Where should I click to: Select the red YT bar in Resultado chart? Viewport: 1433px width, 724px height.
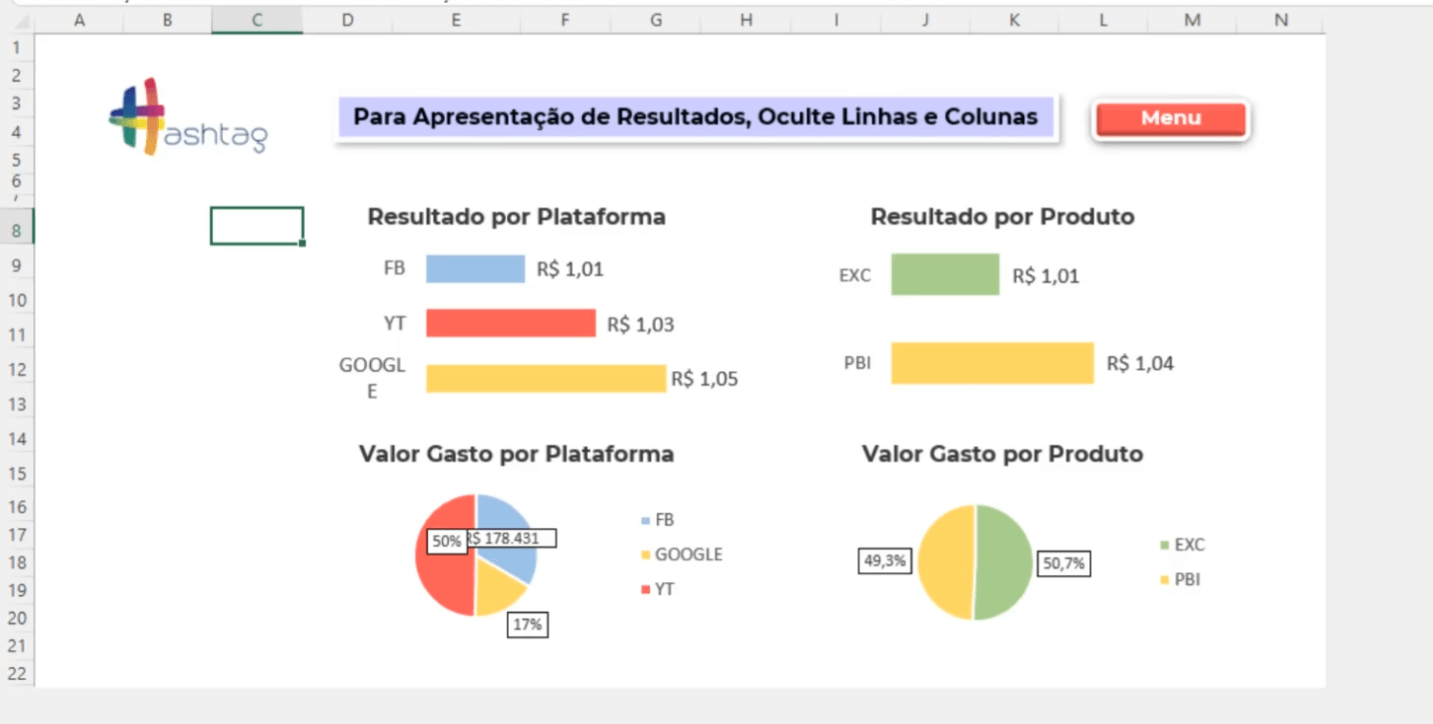click(x=510, y=322)
